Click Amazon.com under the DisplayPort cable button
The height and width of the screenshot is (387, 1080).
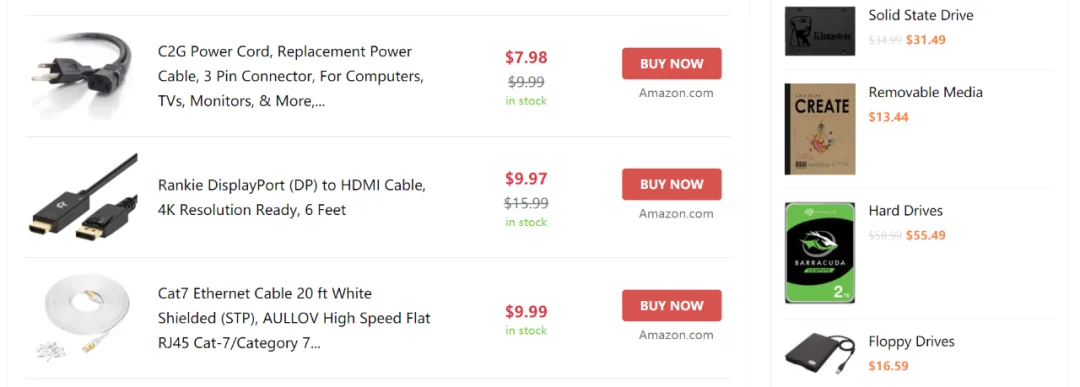pos(676,213)
